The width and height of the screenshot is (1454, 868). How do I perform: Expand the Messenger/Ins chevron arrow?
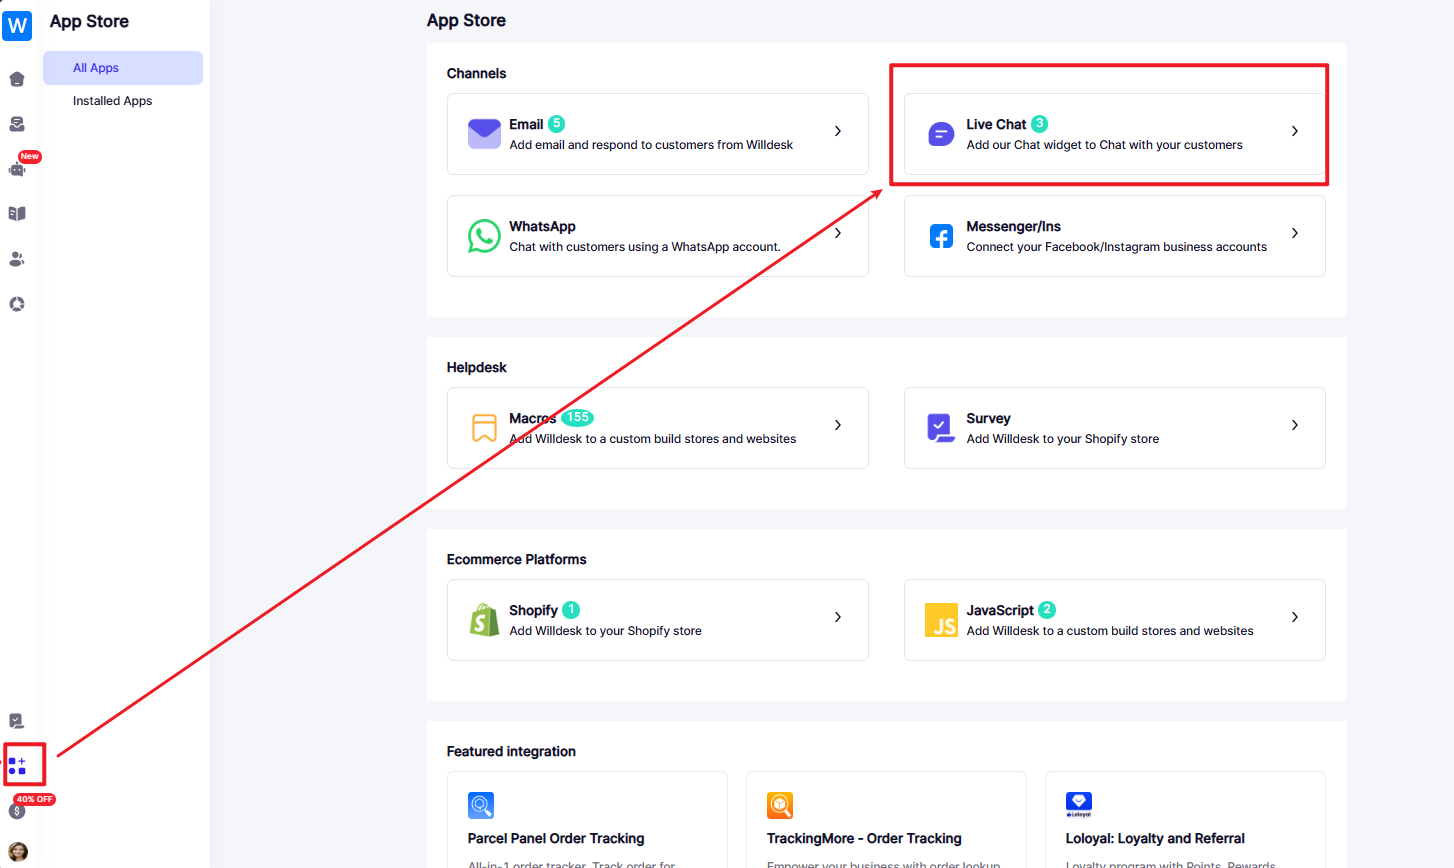(x=1295, y=233)
